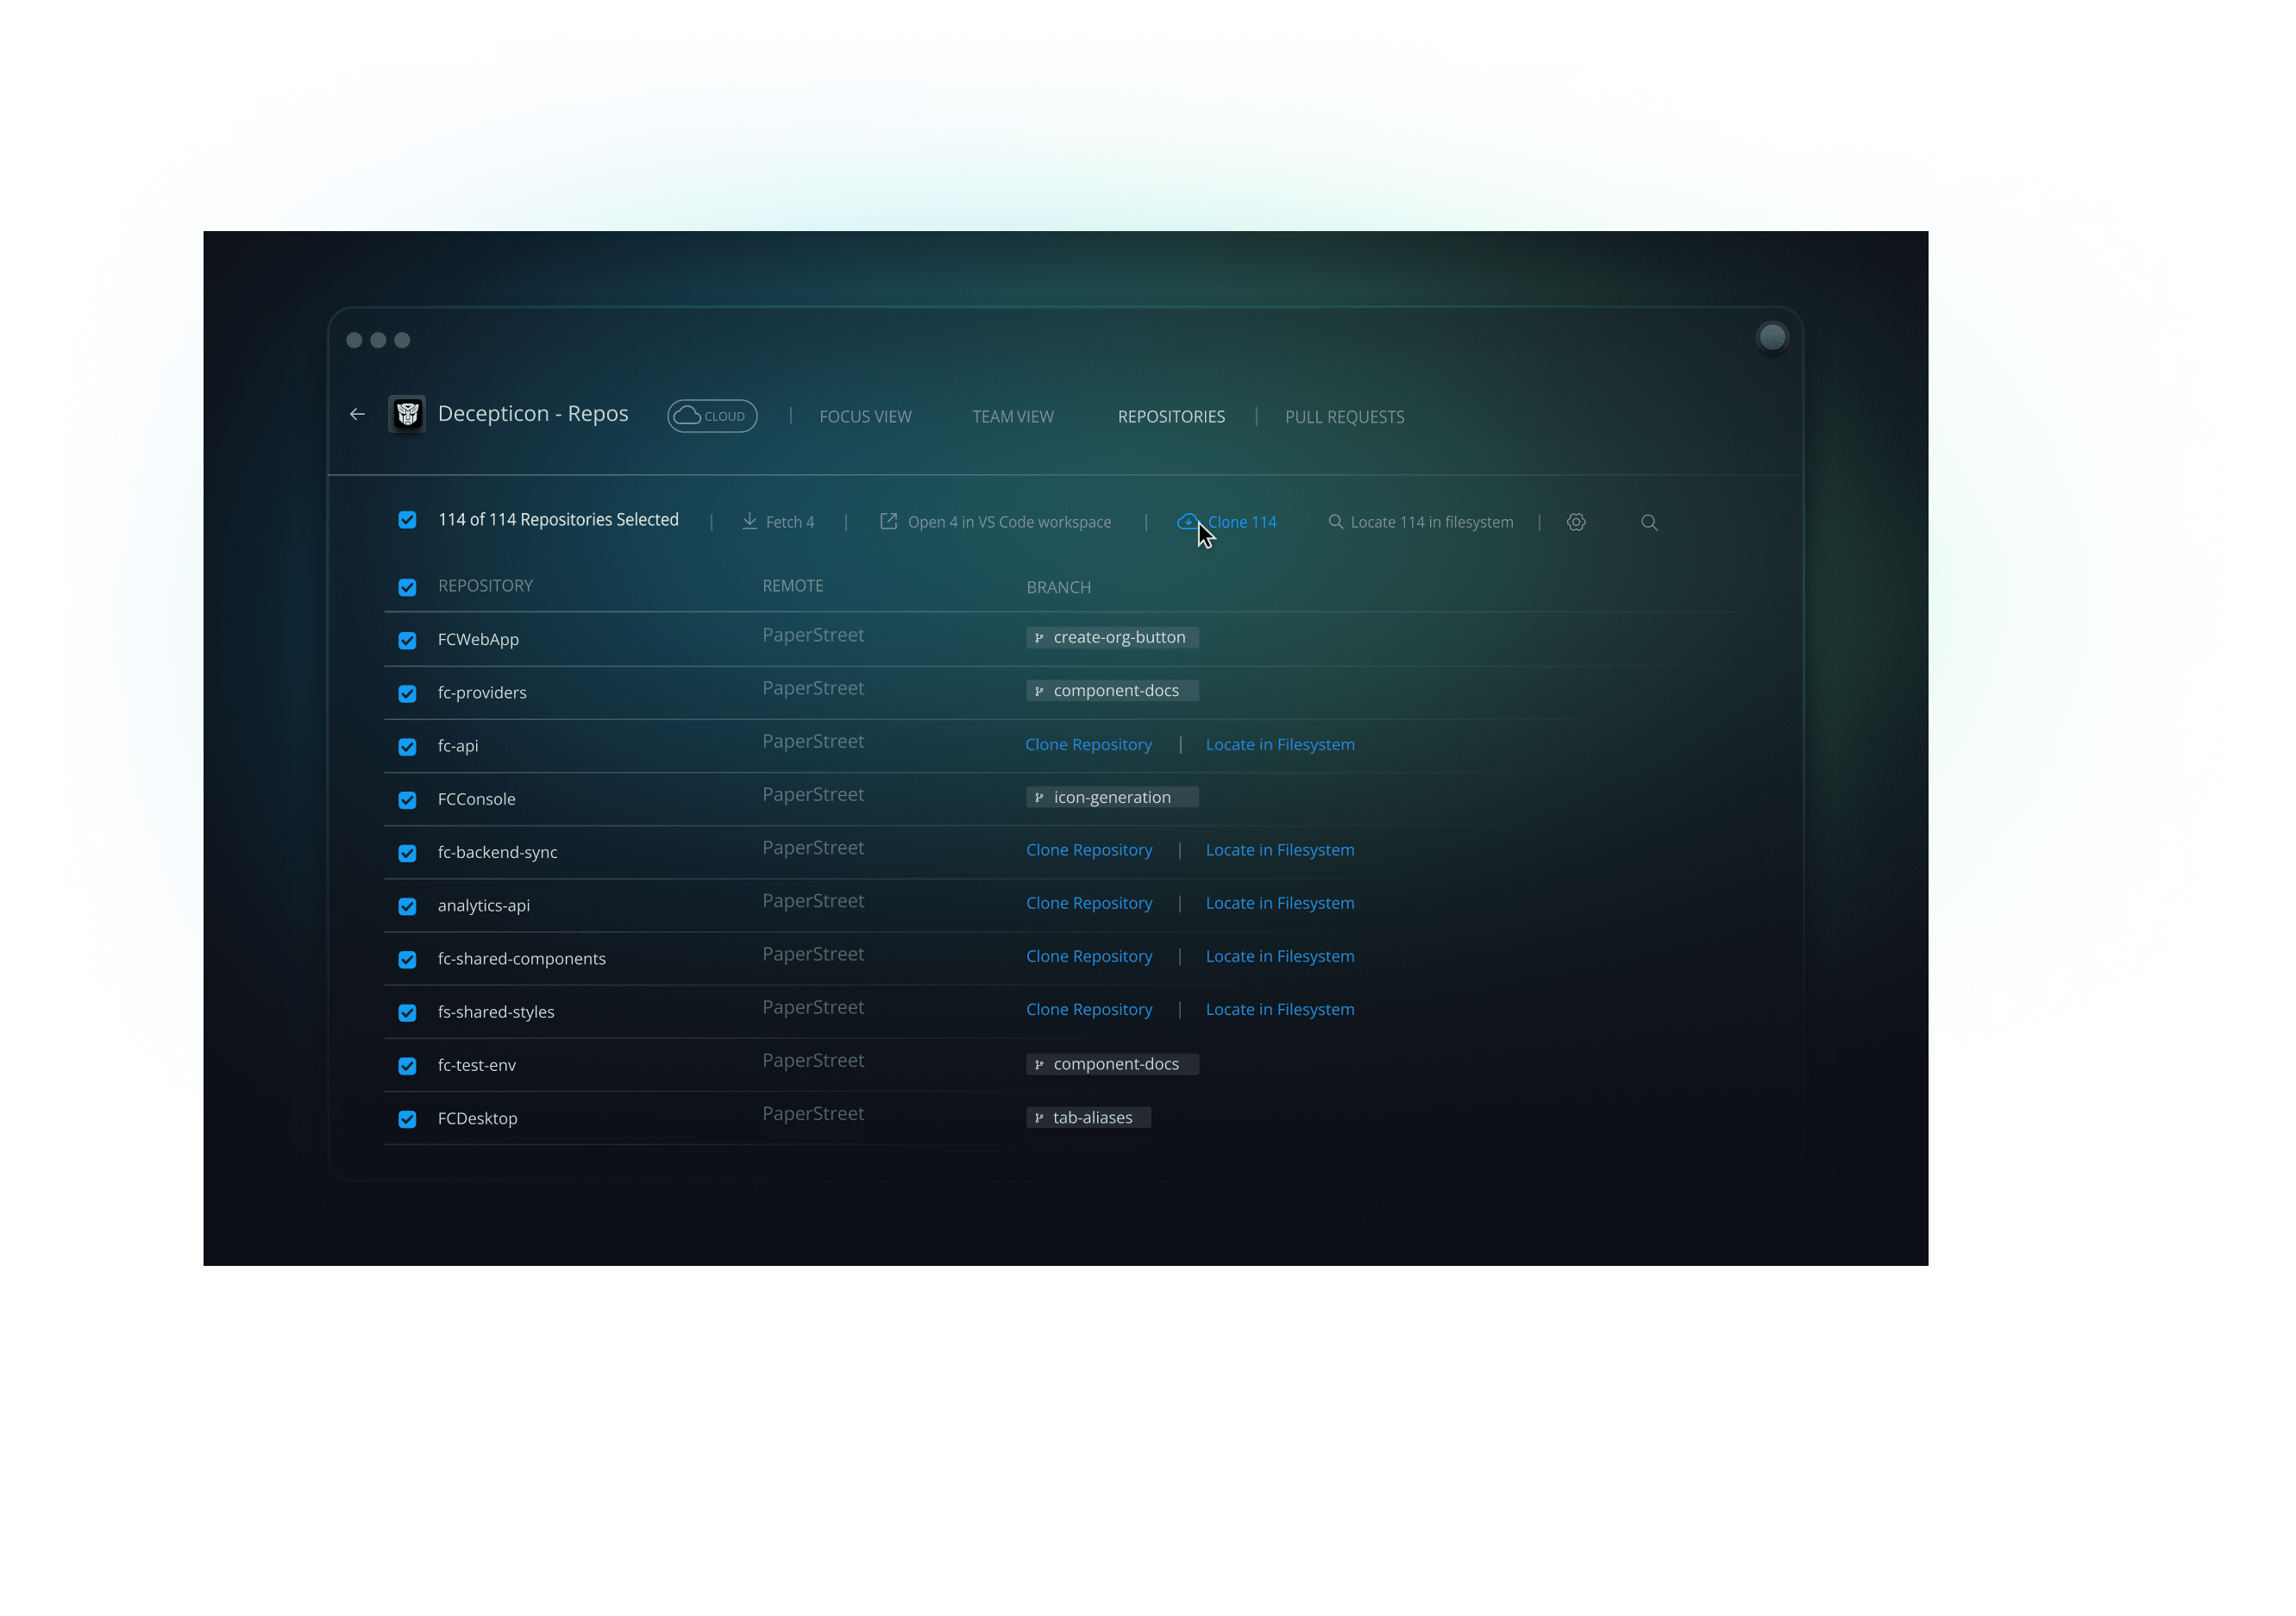Click component-docs branch for fc-providers
Screen dimensions: 2296x1616
pos(1112,690)
